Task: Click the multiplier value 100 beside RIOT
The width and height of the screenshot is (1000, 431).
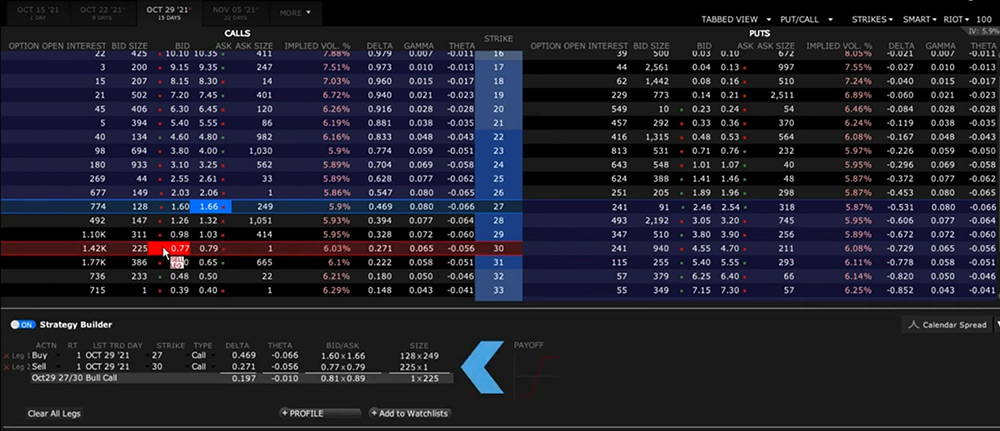Action: coord(983,20)
